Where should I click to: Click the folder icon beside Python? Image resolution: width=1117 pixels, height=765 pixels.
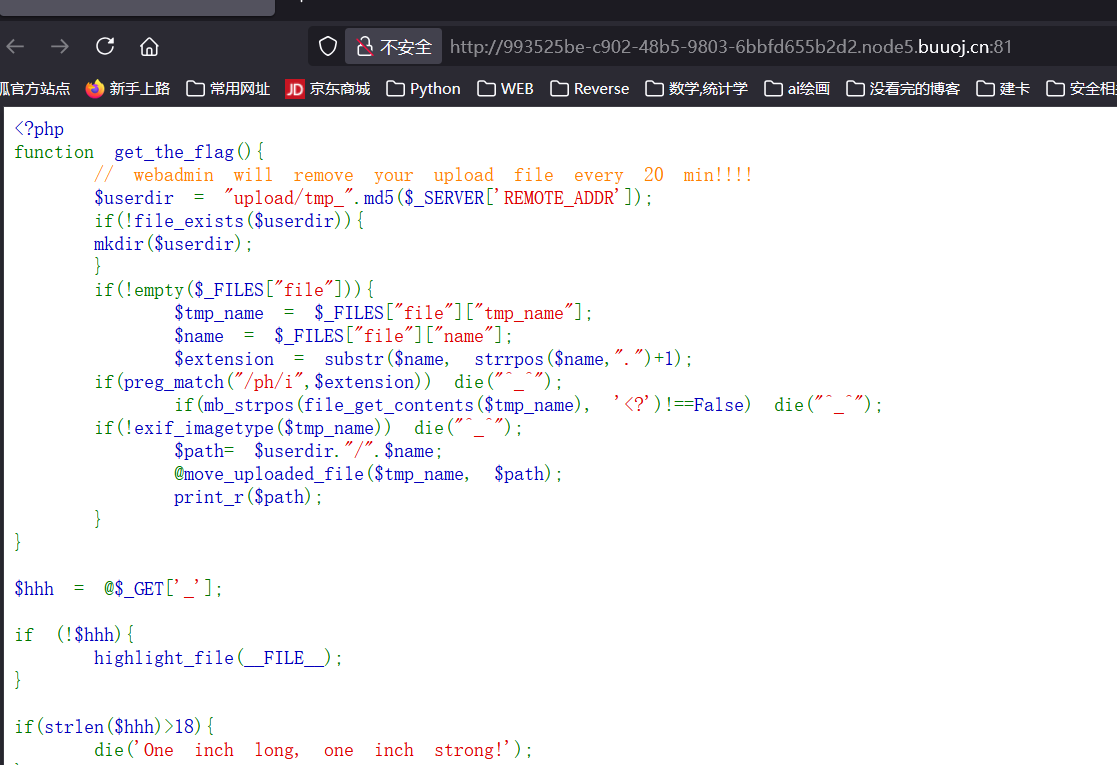[x=395, y=88]
